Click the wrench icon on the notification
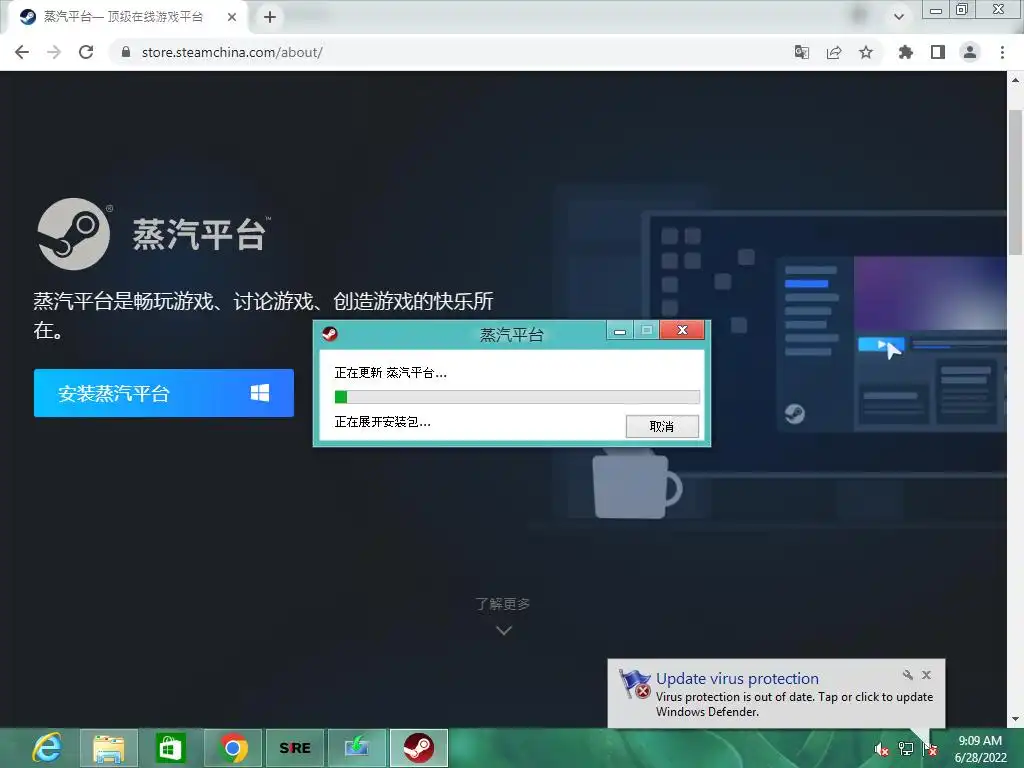Image resolution: width=1024 pixels, height=768 pixels. 908,675
